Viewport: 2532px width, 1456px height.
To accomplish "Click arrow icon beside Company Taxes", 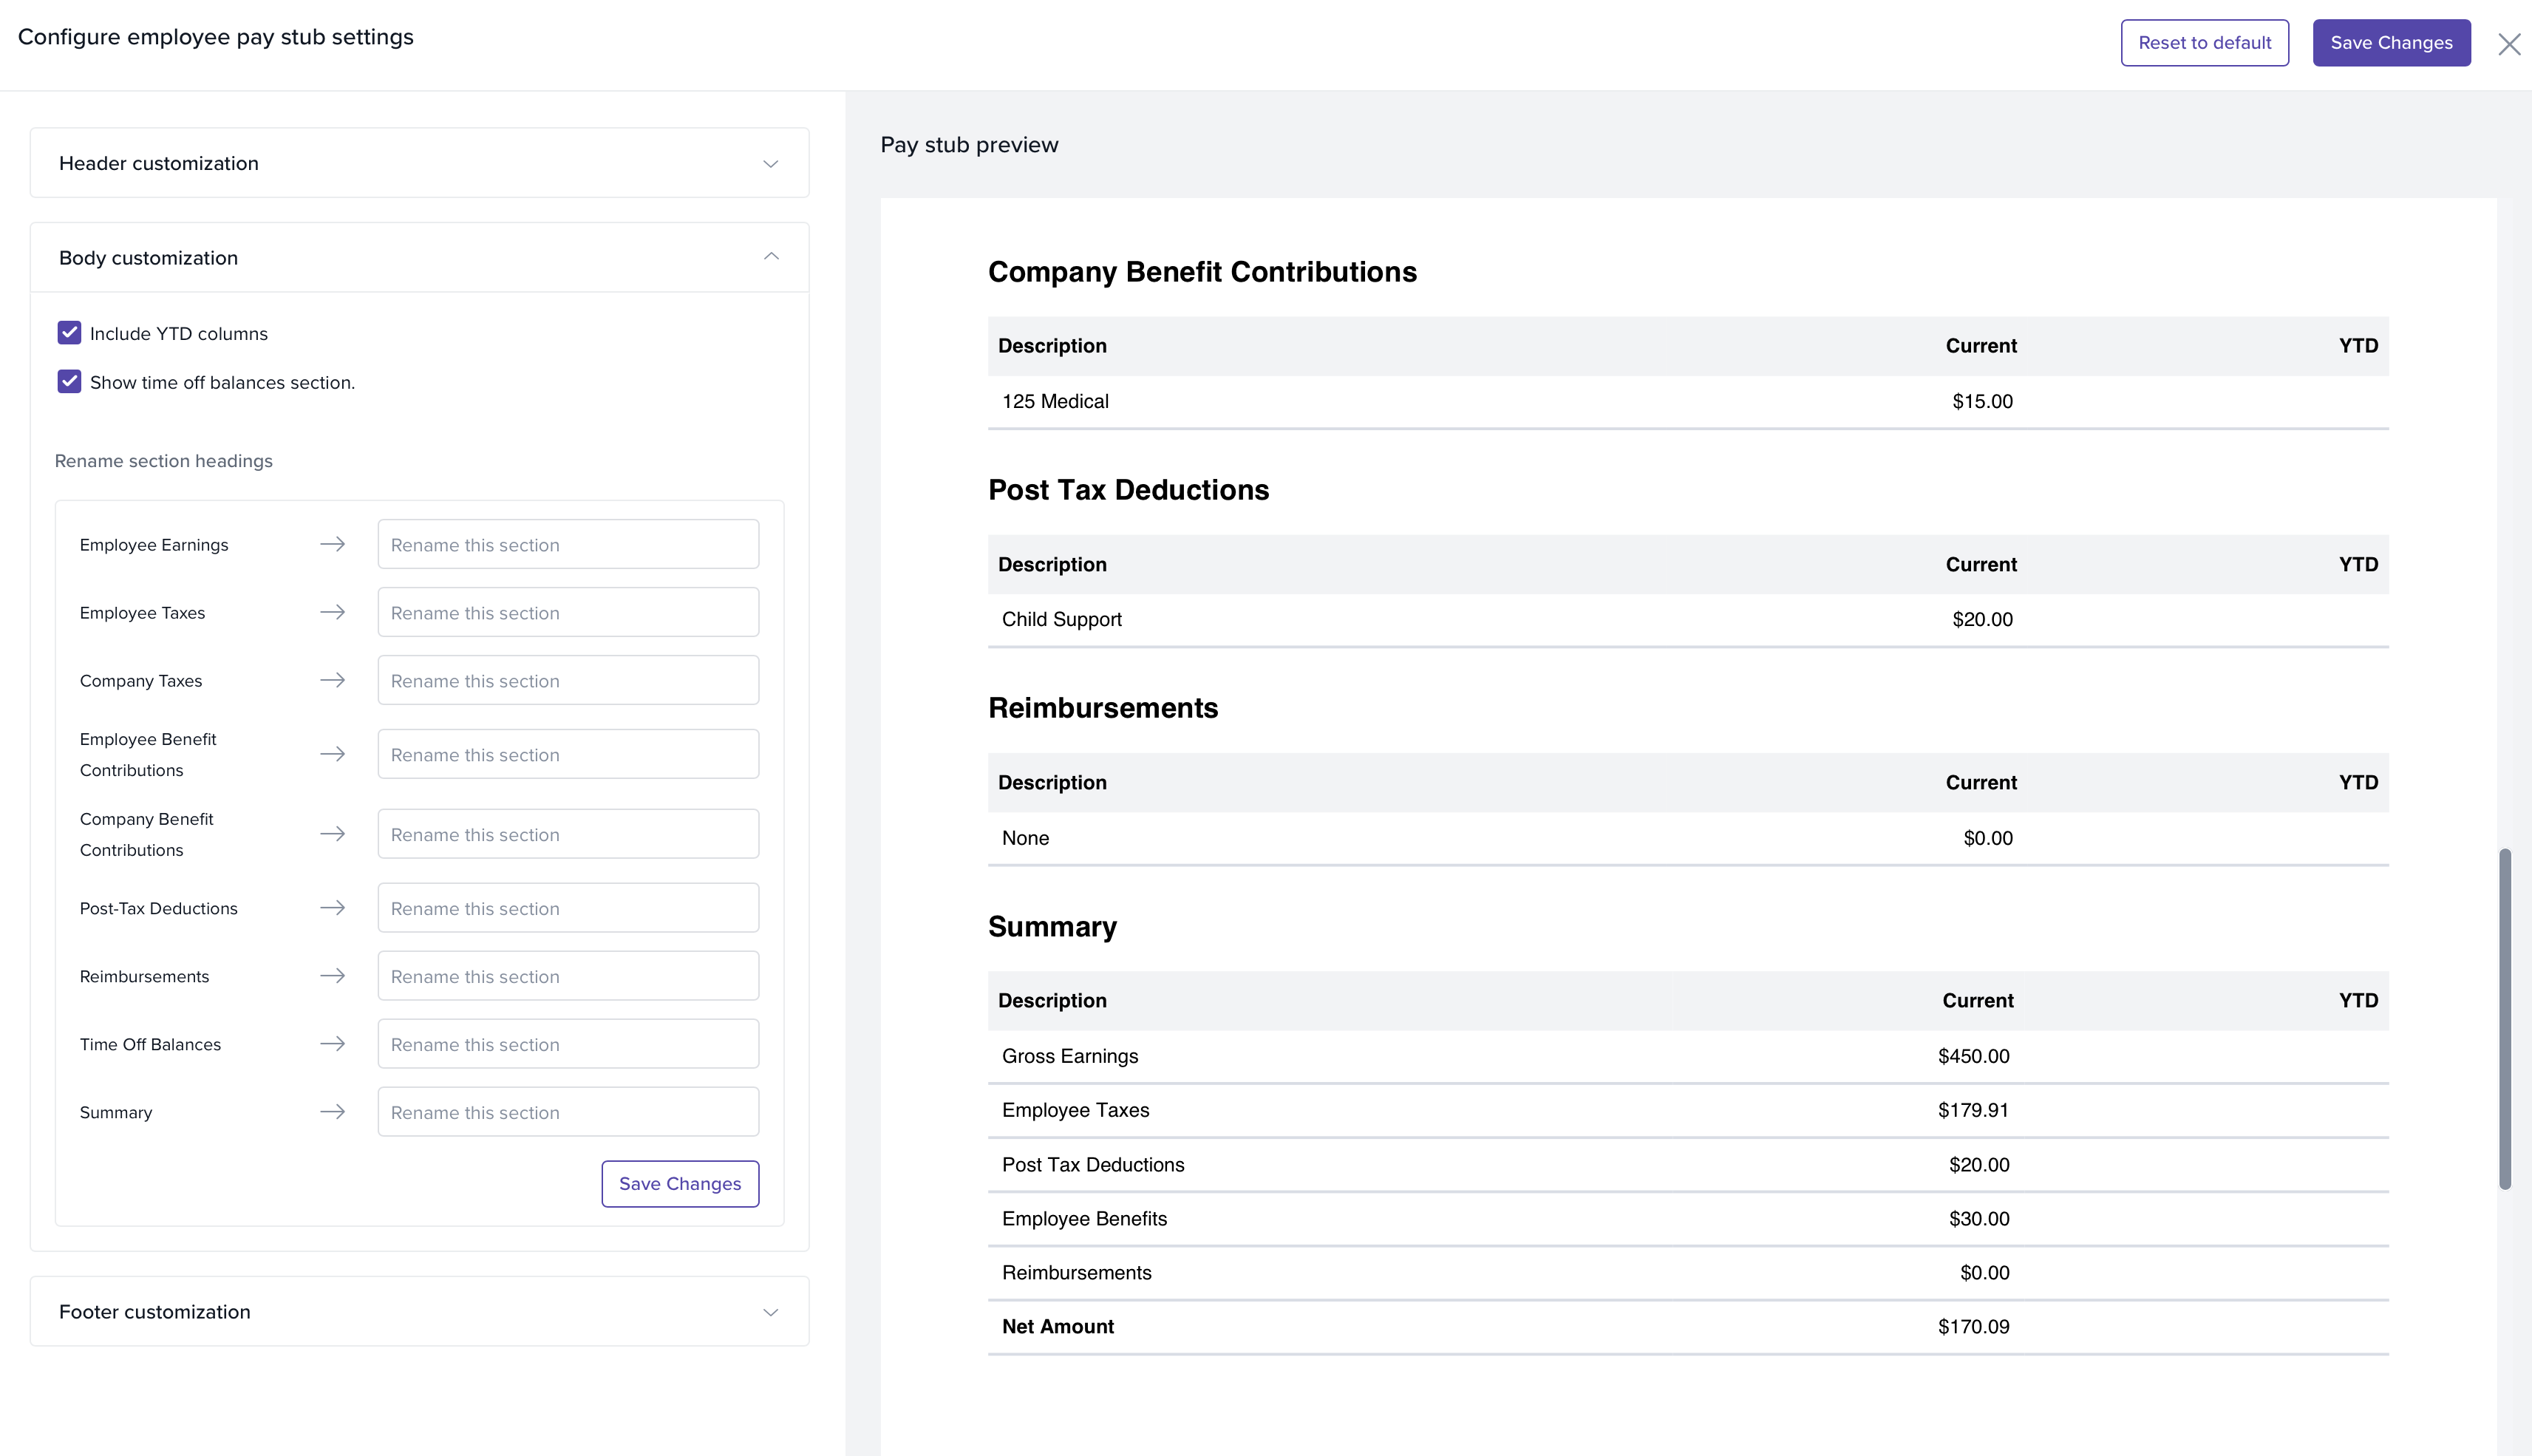I will click(x=332, y=680).
